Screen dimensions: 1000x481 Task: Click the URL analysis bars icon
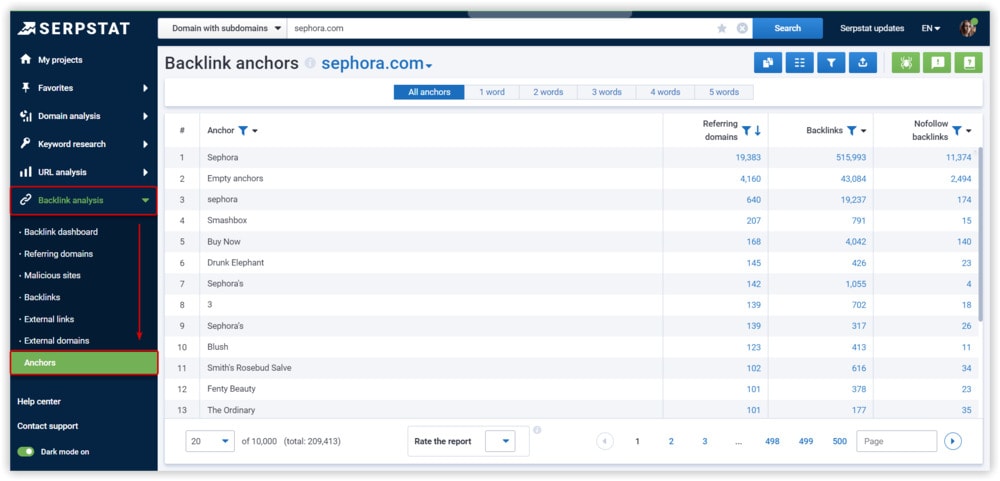26,172
